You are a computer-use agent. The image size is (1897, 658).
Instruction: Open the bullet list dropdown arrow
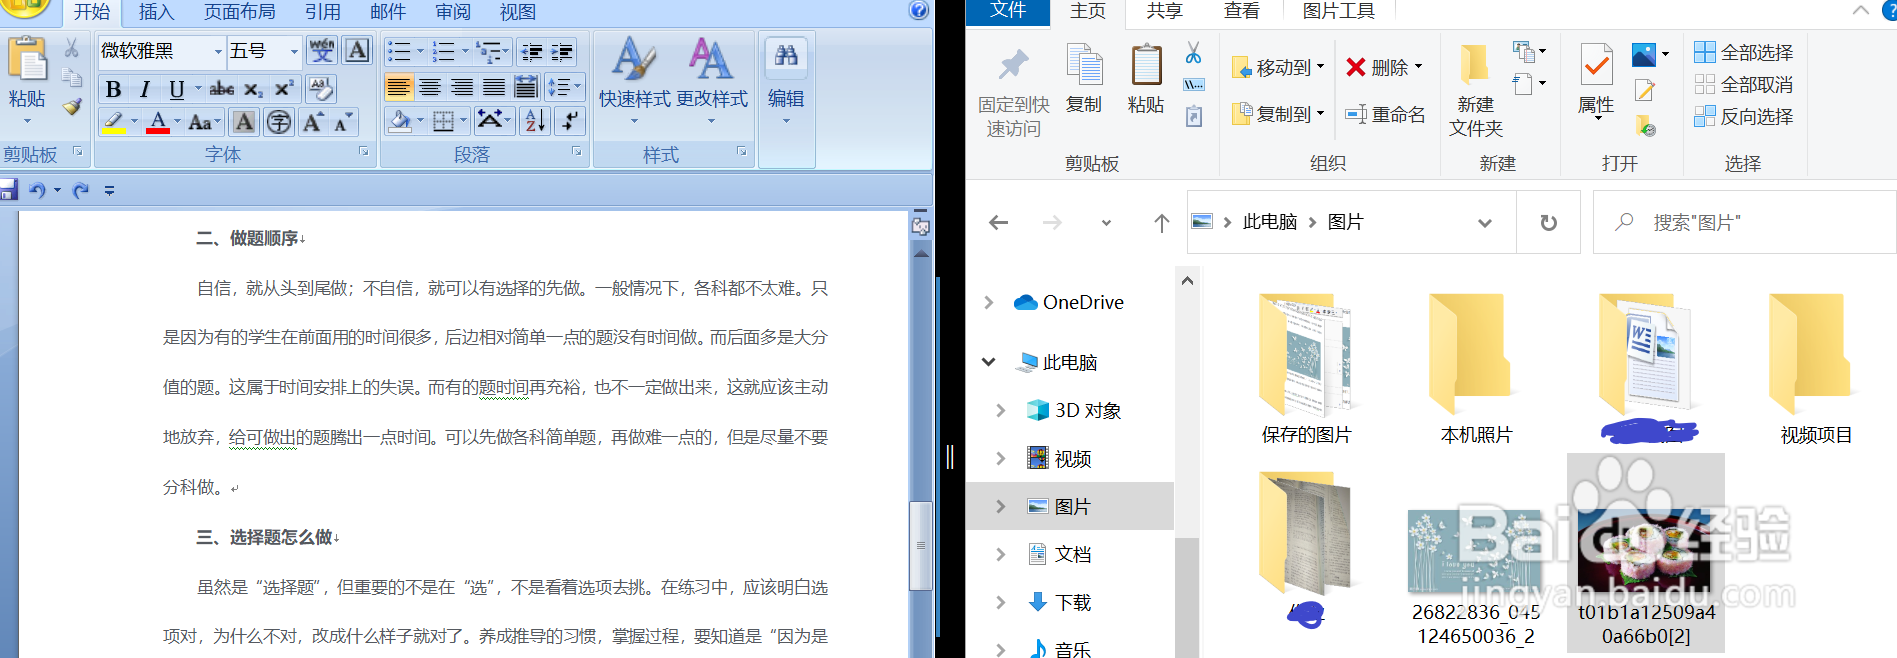(420, 52)
